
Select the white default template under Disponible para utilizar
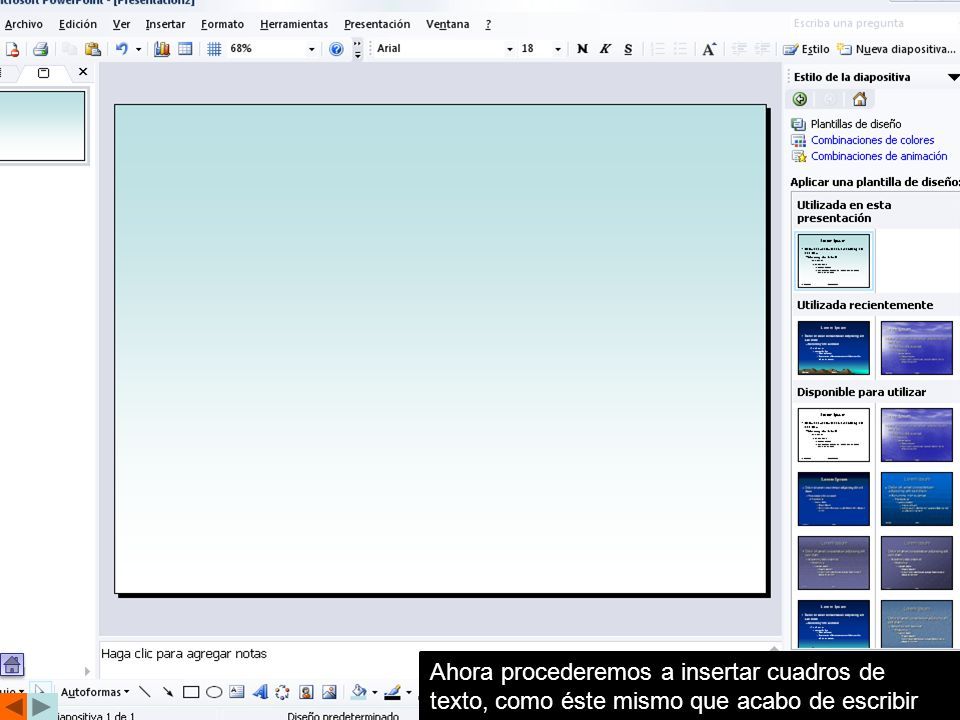[x=834, y=435]
